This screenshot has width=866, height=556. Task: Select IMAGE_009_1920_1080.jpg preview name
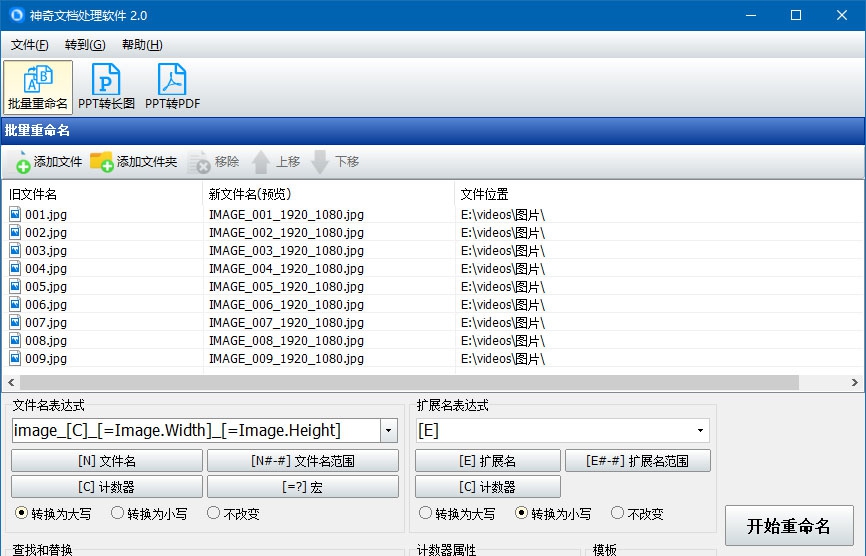[286, 358]
